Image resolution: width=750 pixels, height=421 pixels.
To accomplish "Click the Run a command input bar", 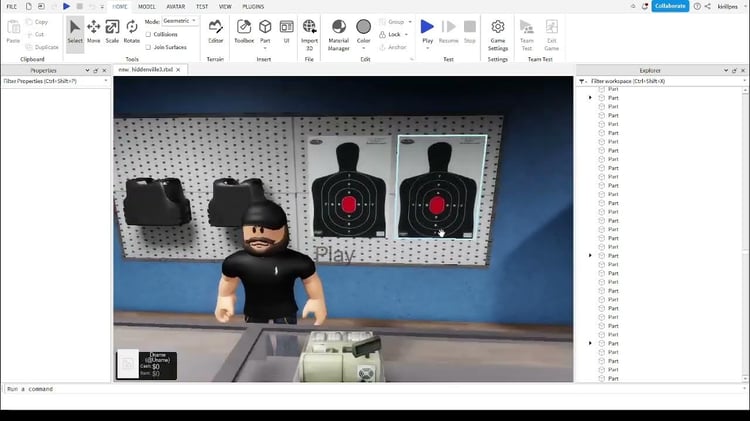I will [x=373, y=389].
